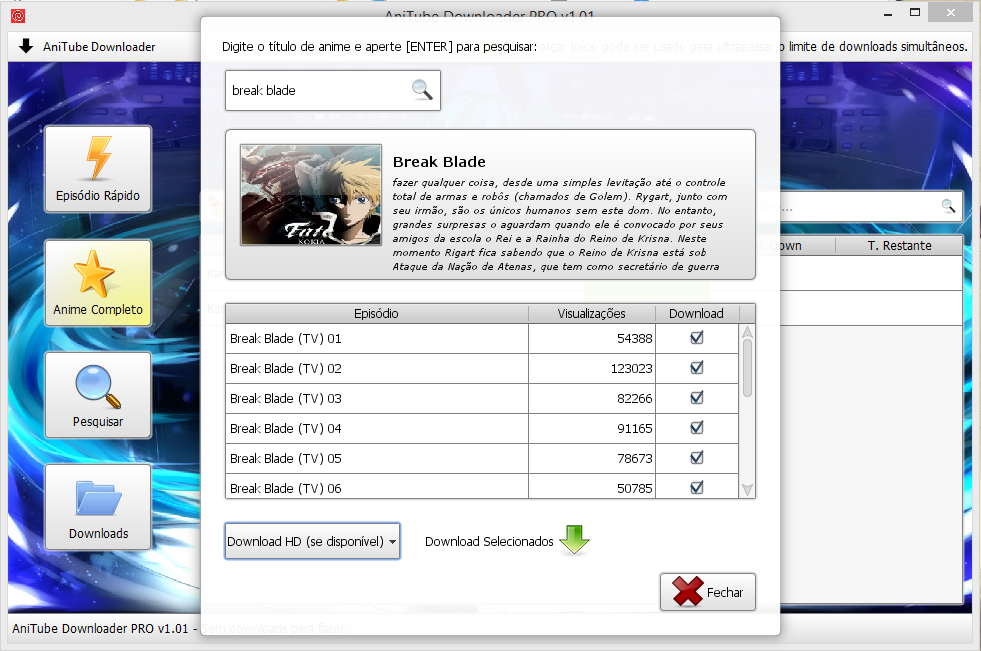This screenshot has width=981, height=651.
Task: Click the views value 82266
Action: click(x=634, y=398)
